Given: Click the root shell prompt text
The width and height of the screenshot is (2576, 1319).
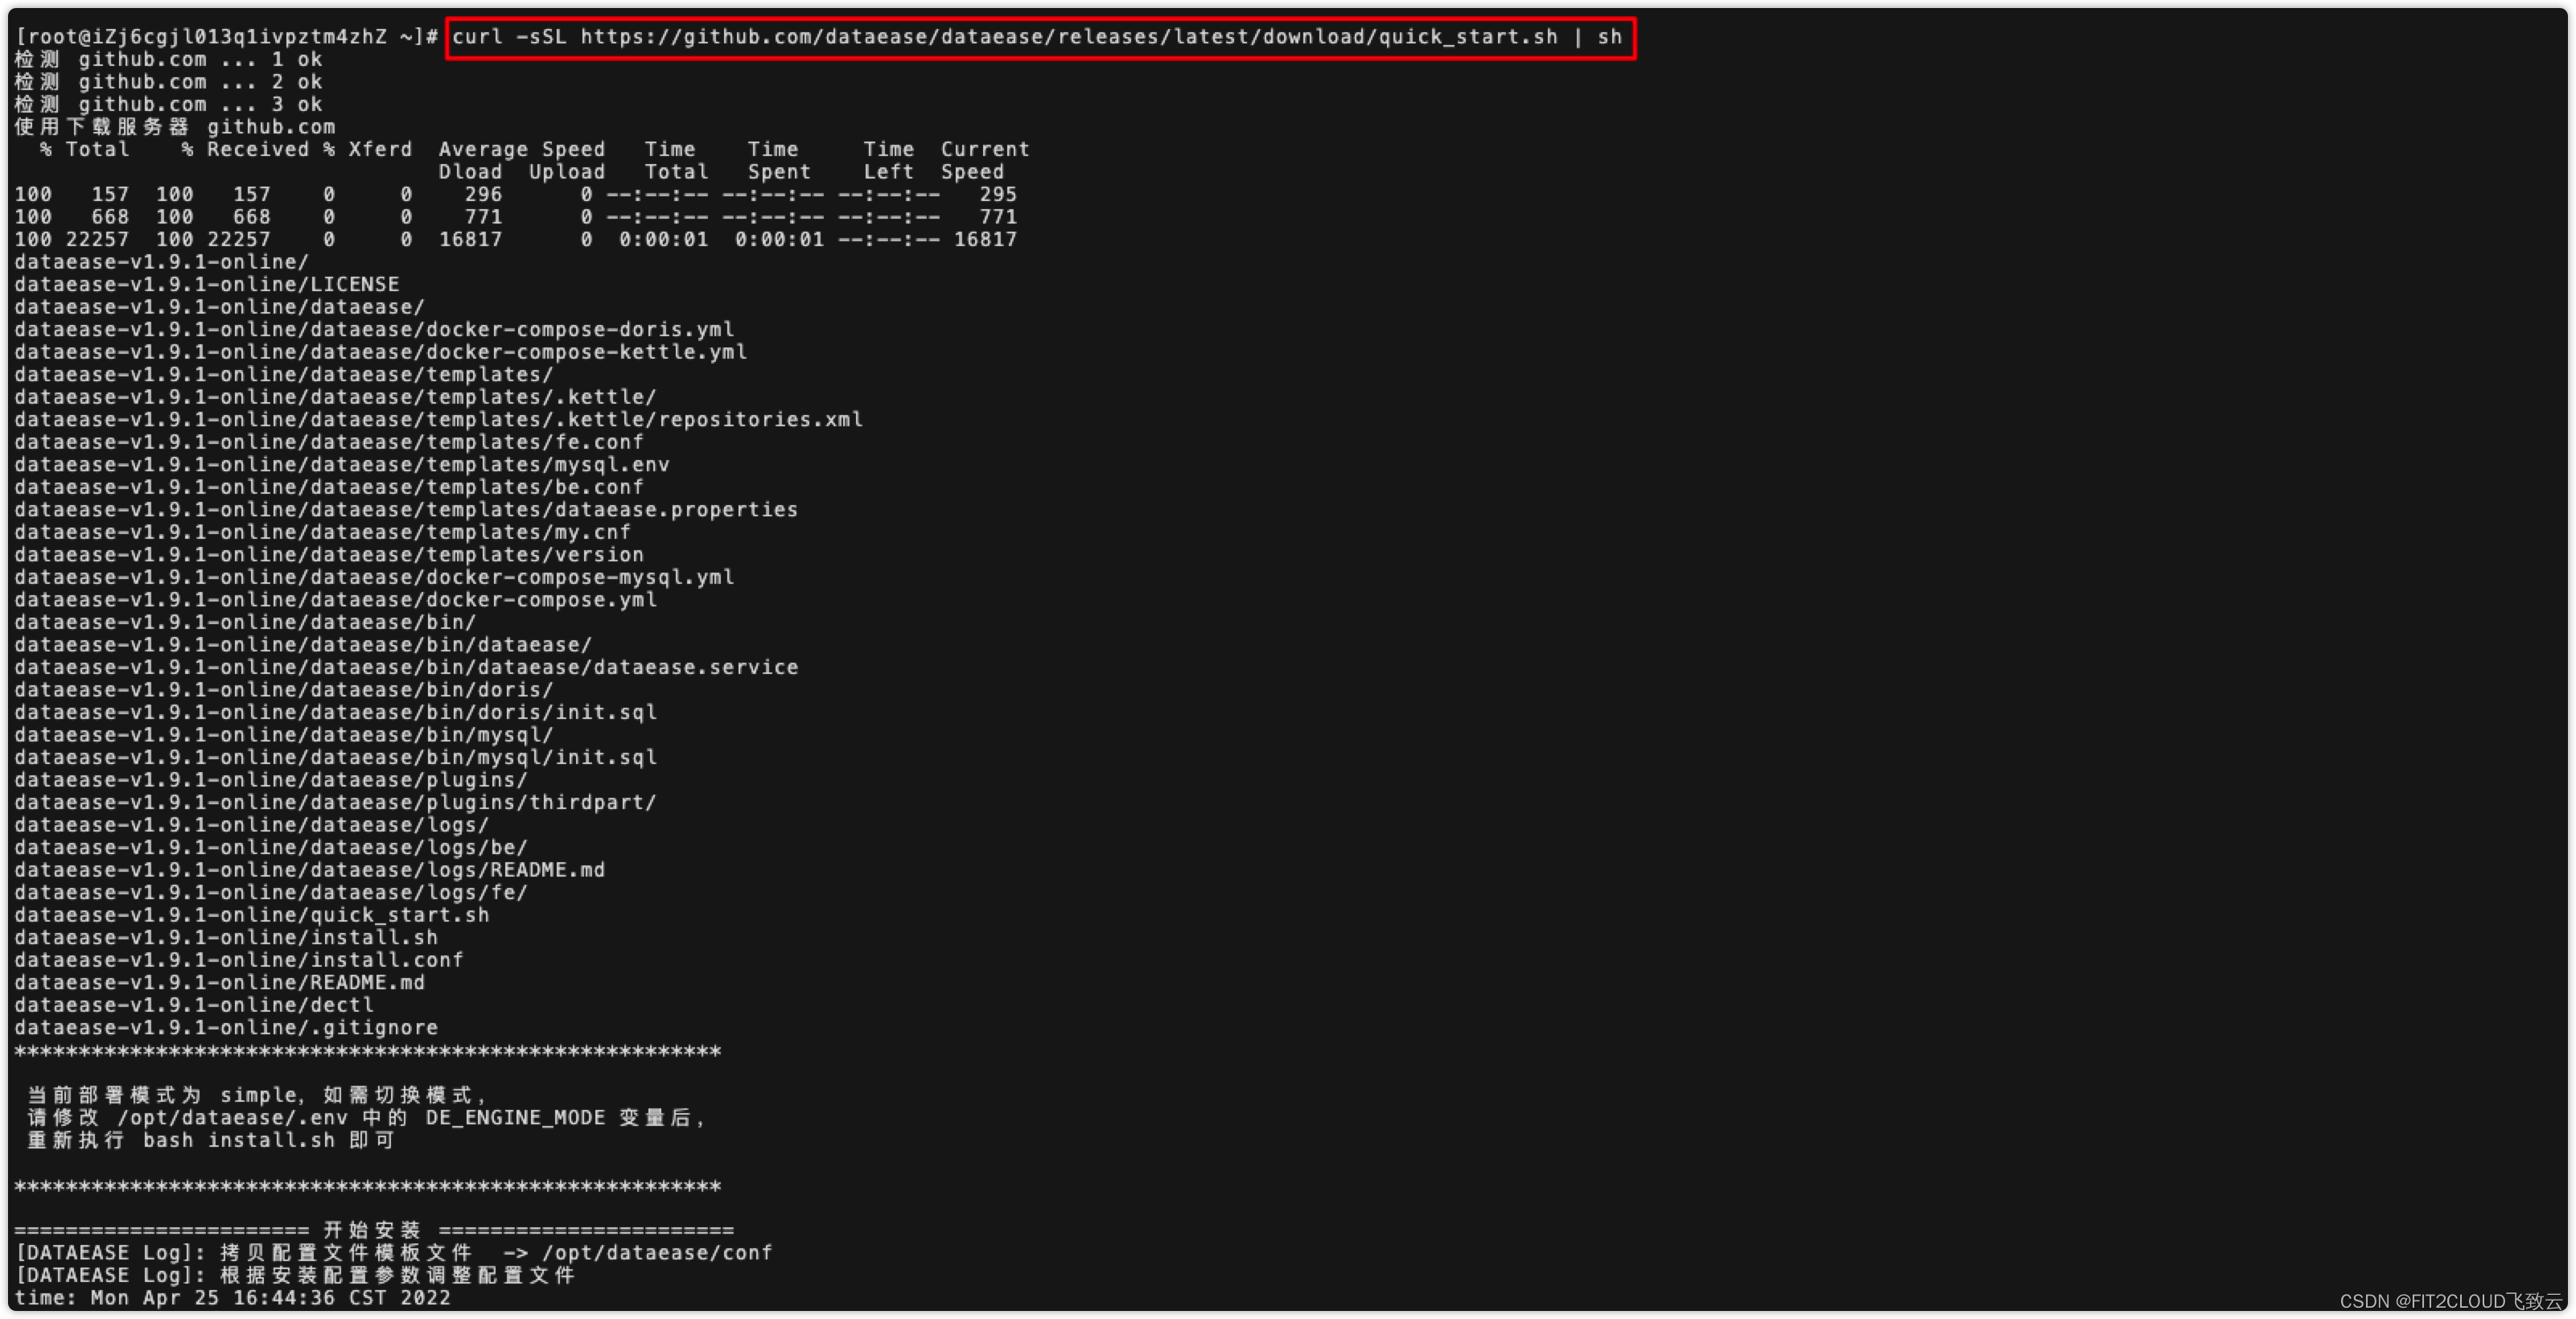Looking at the screenshot, I should pyautogui.click(x=226, y=37).
